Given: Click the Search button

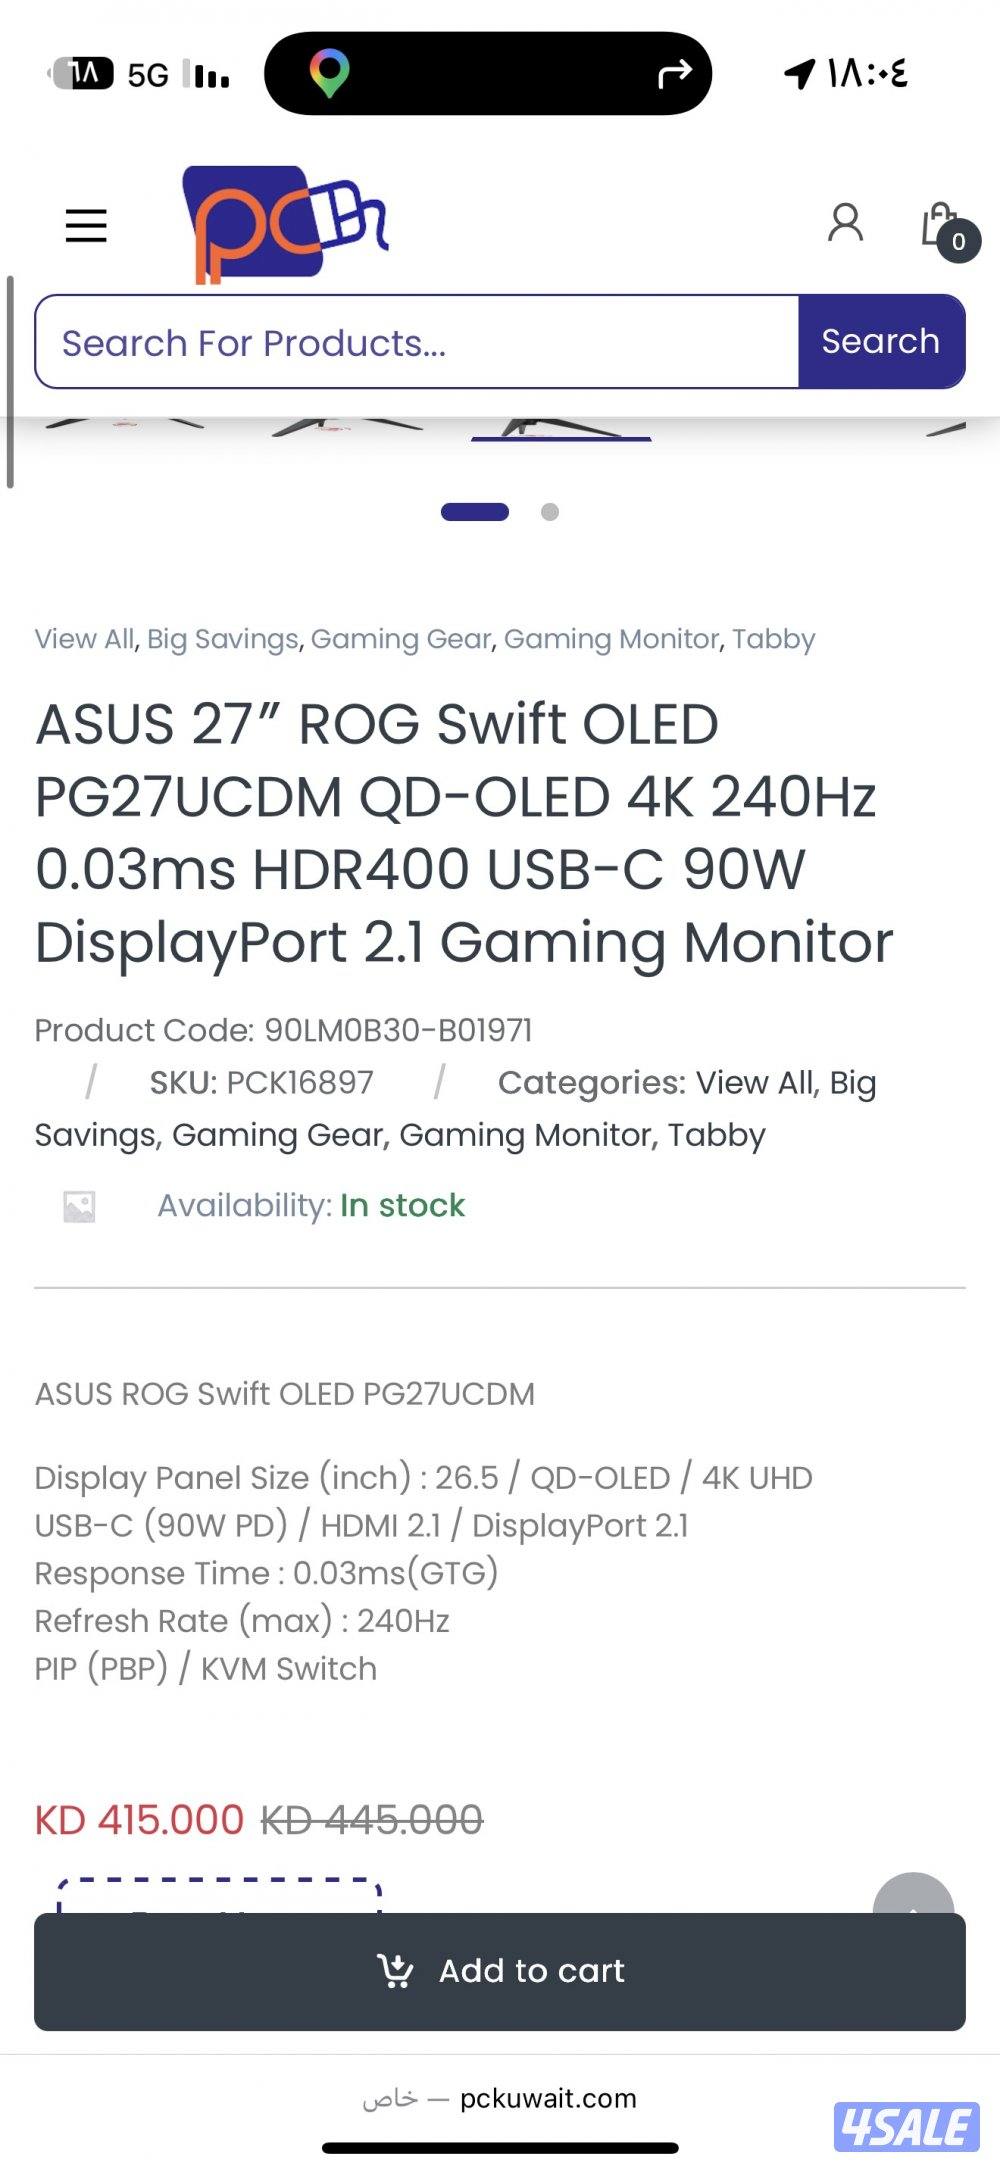Looking at the screenshot, I should [x=880, y=341].
